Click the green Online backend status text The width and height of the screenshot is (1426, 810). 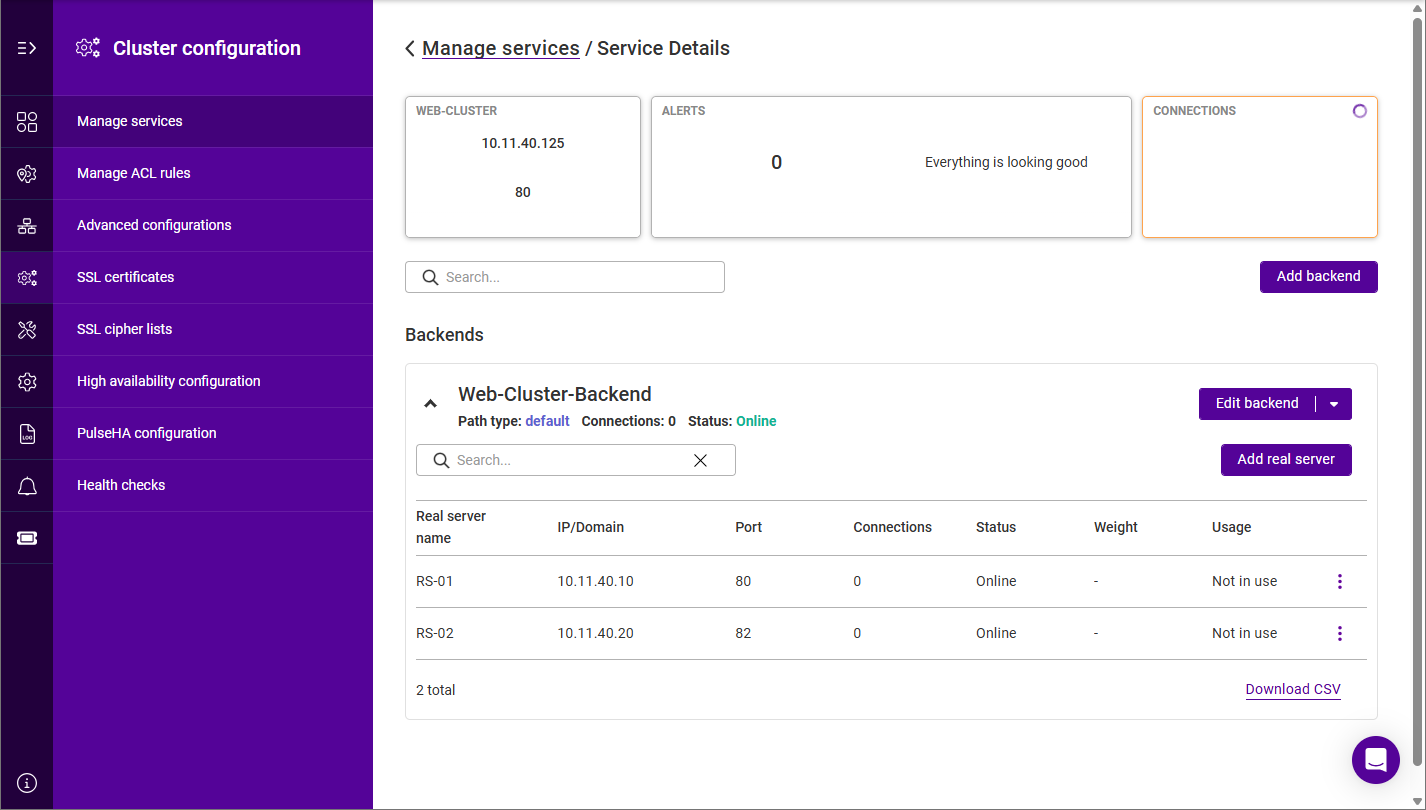(x=757, y=421)
